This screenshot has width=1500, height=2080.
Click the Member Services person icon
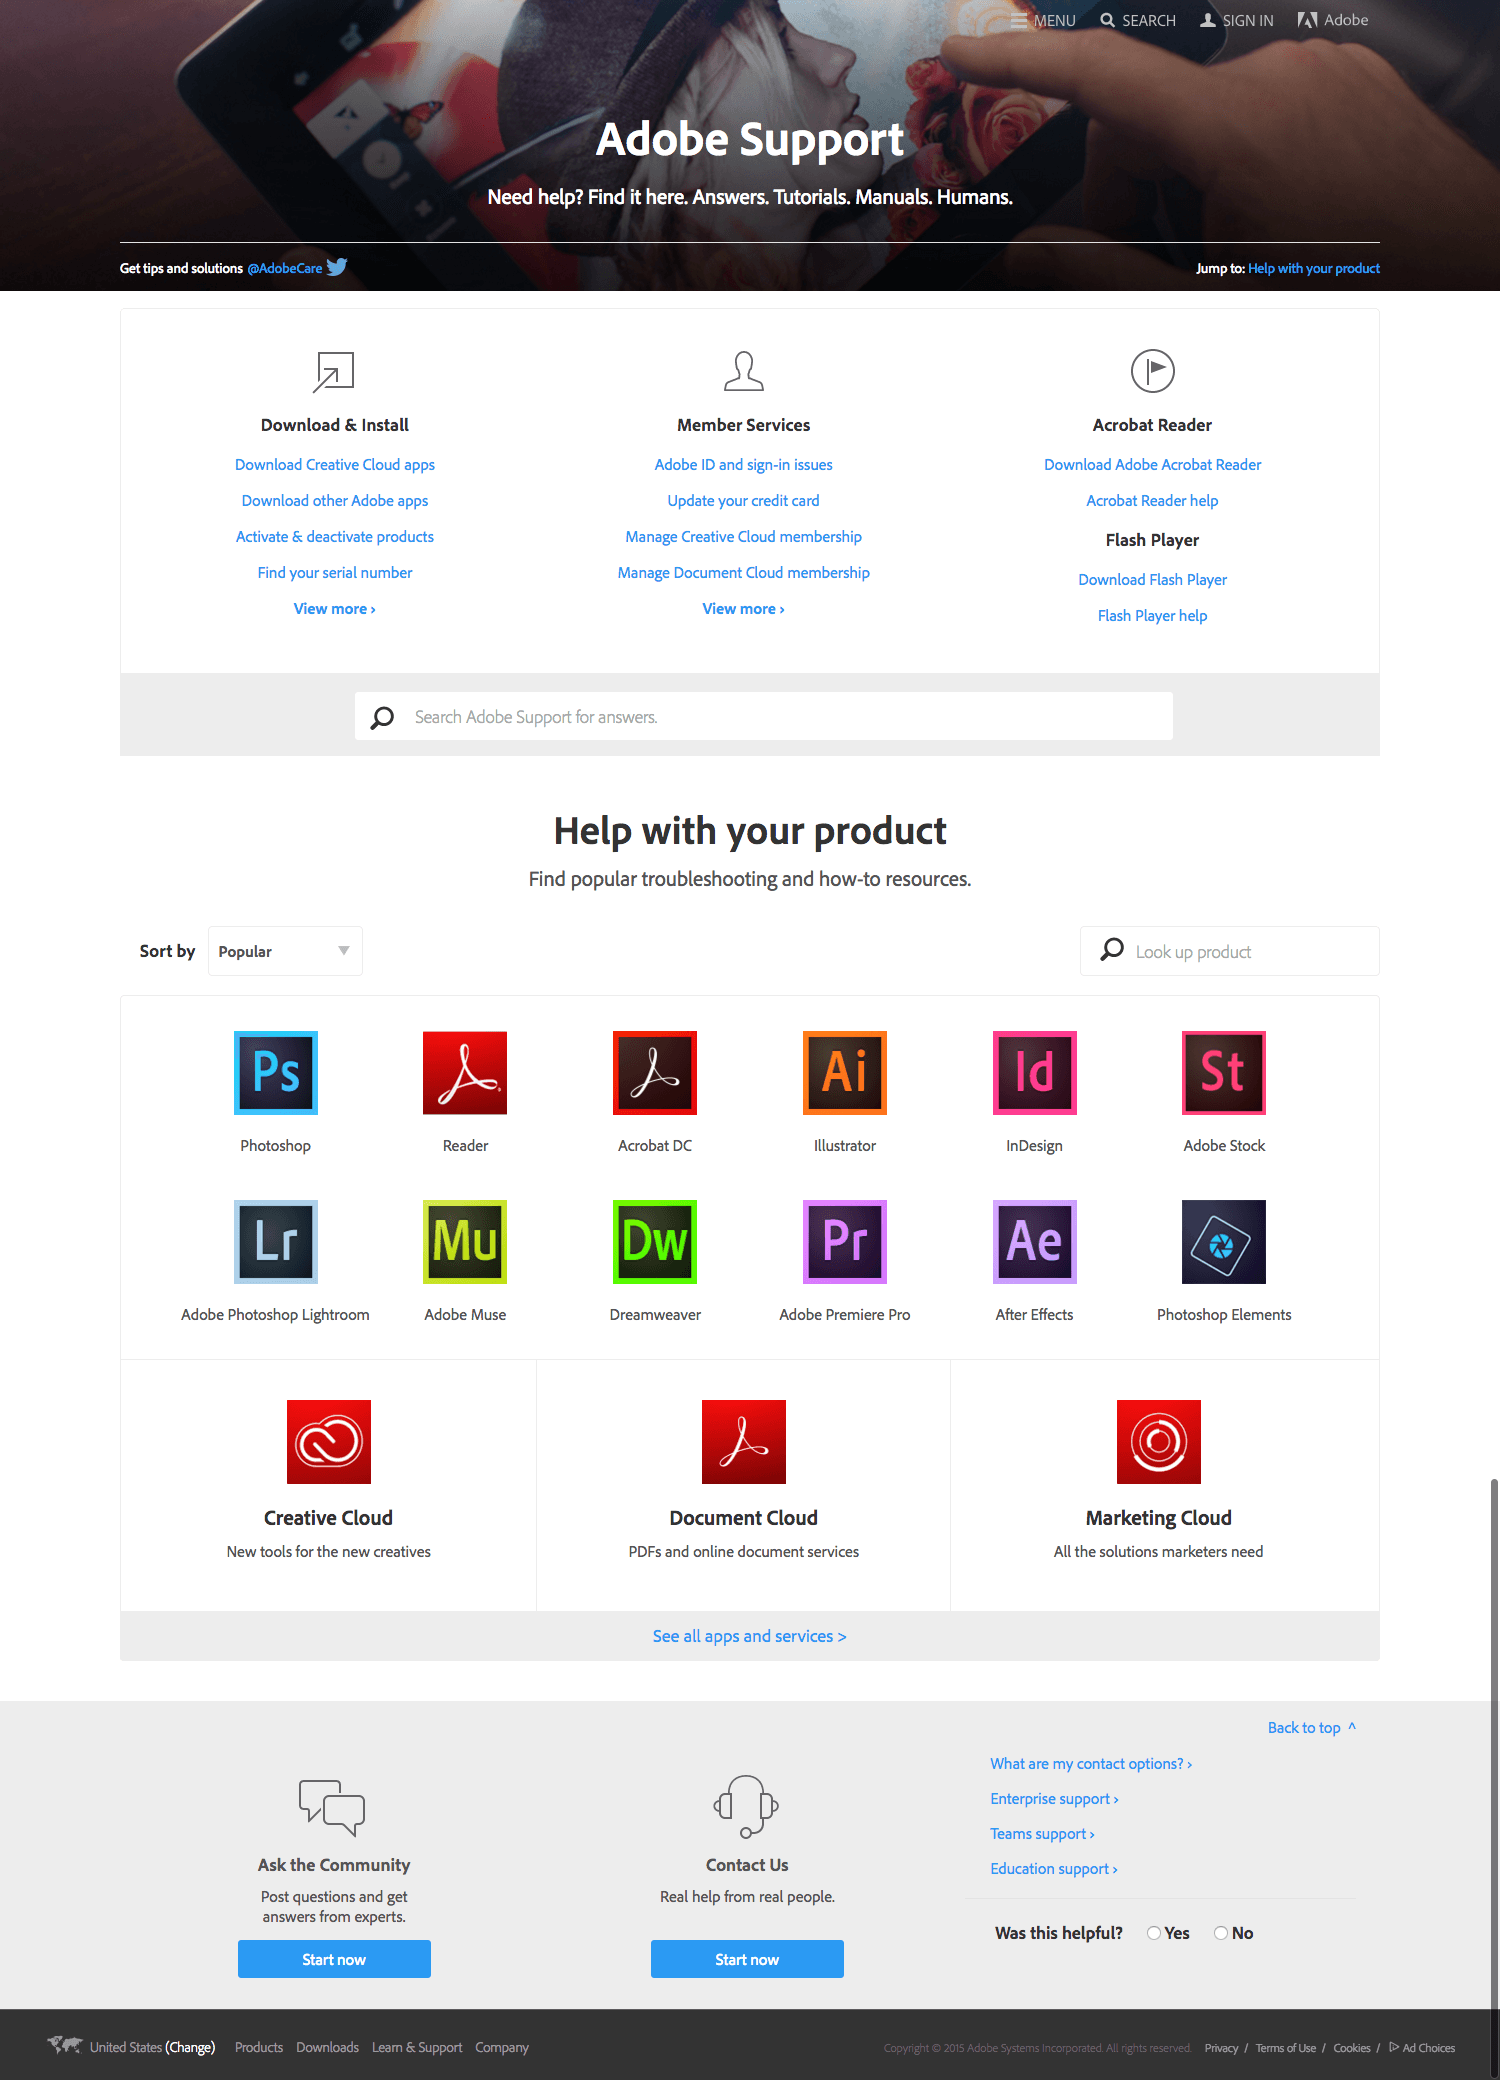(744, 371)
